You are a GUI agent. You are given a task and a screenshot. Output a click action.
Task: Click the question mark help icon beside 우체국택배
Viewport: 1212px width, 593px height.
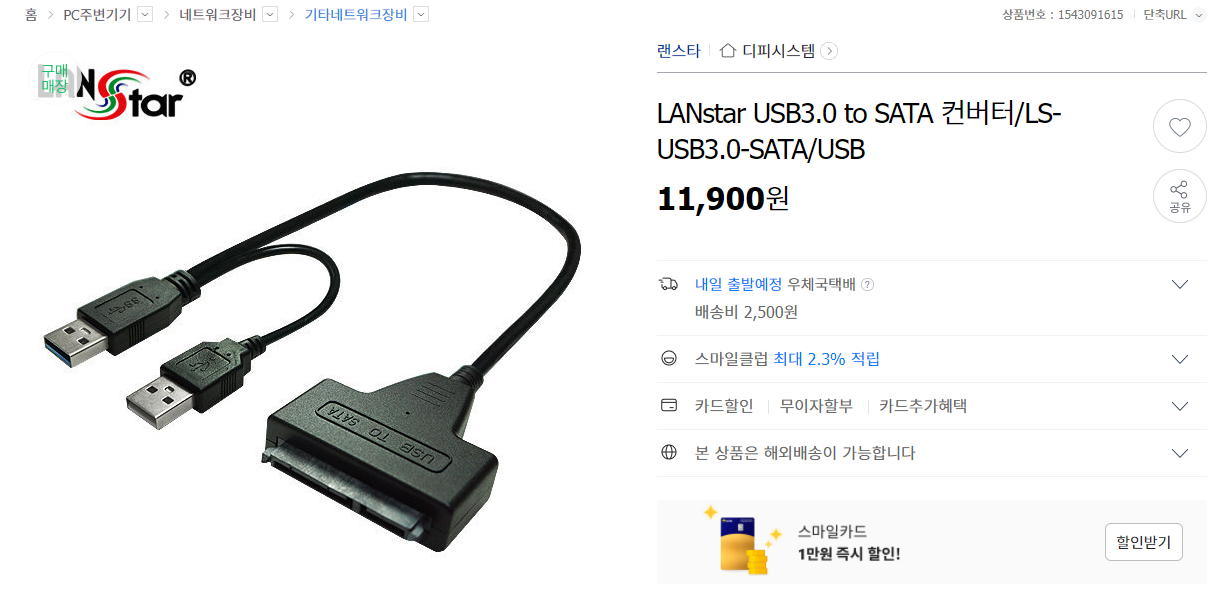[x=867, y=284]
